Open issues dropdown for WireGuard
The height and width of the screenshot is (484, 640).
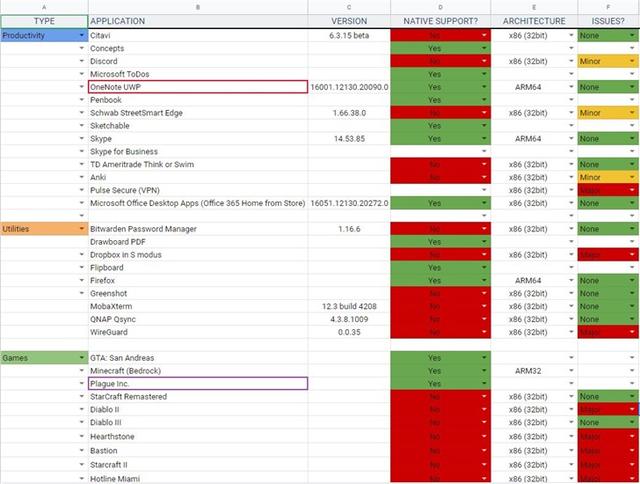click(632, 332)
